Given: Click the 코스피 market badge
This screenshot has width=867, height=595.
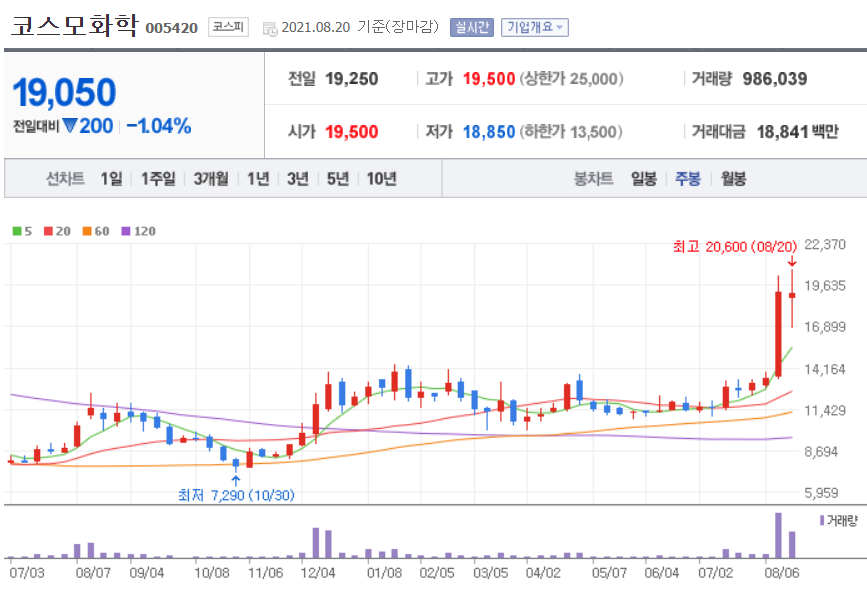Looking at the screenshot, I should coord(228,27).
